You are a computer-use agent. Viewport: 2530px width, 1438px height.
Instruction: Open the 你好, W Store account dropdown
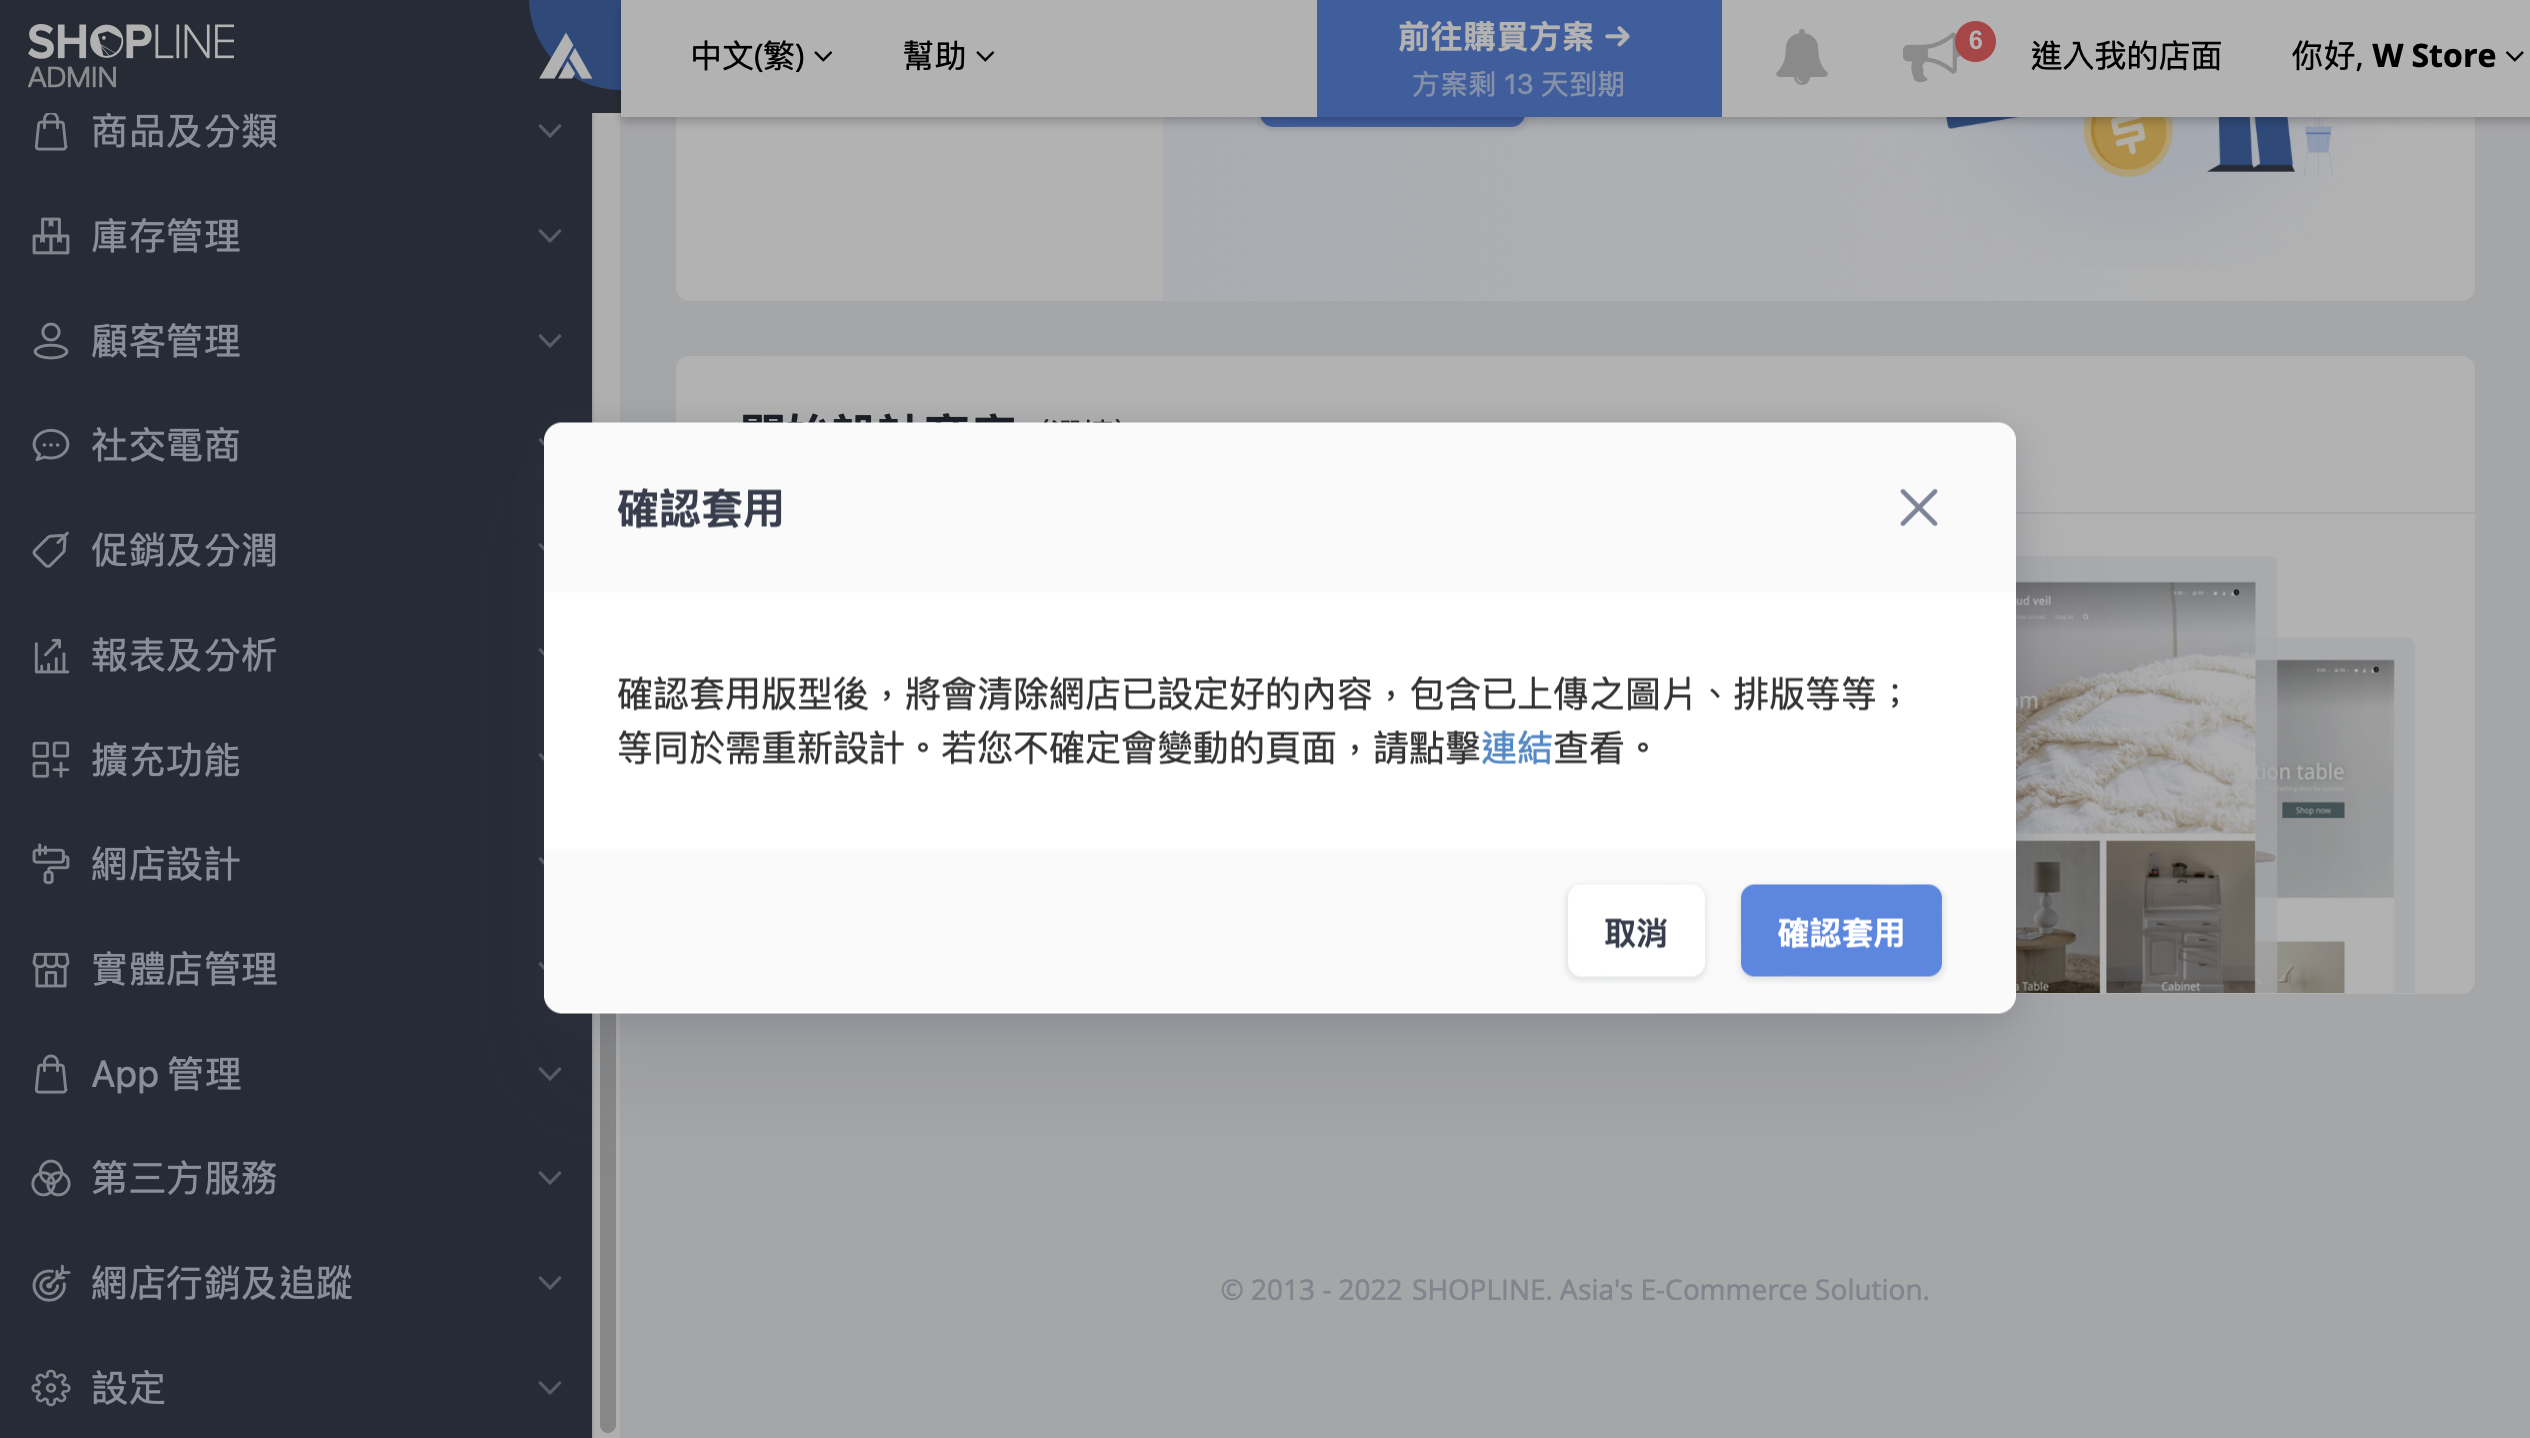(x=2406, y=57)
